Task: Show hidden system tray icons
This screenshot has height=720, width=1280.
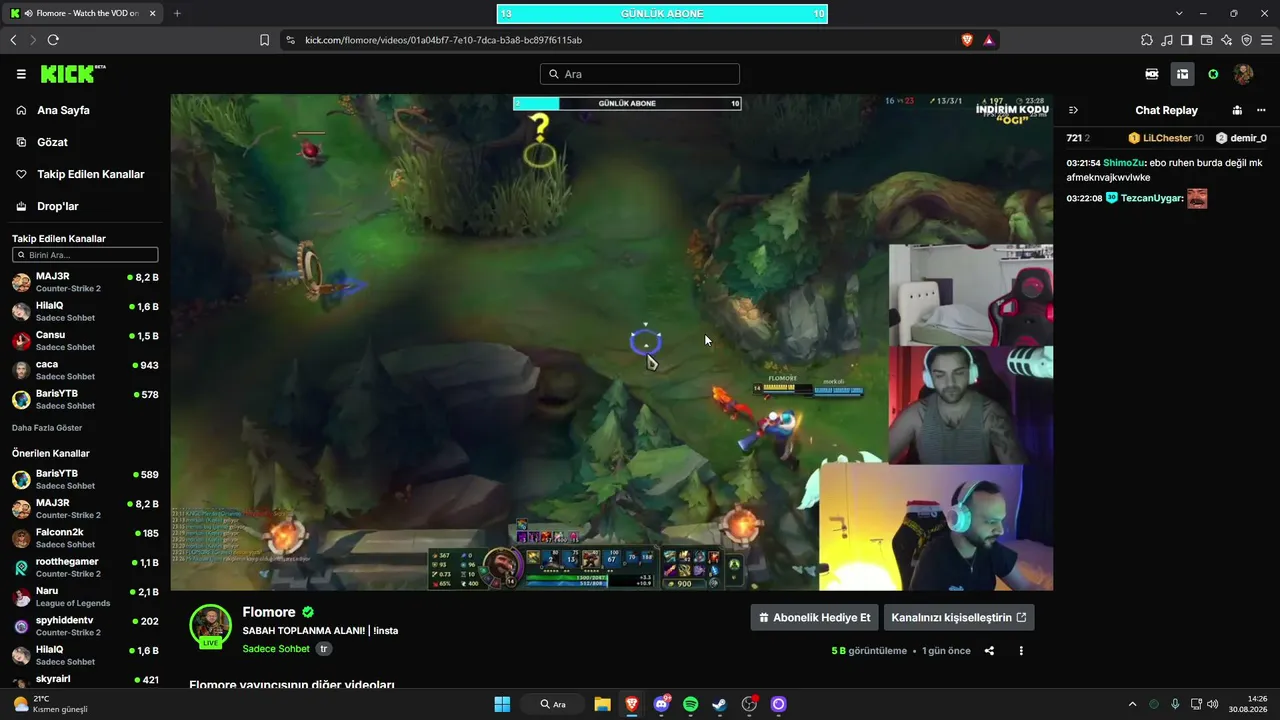Action: click(x=1132, y=704)
